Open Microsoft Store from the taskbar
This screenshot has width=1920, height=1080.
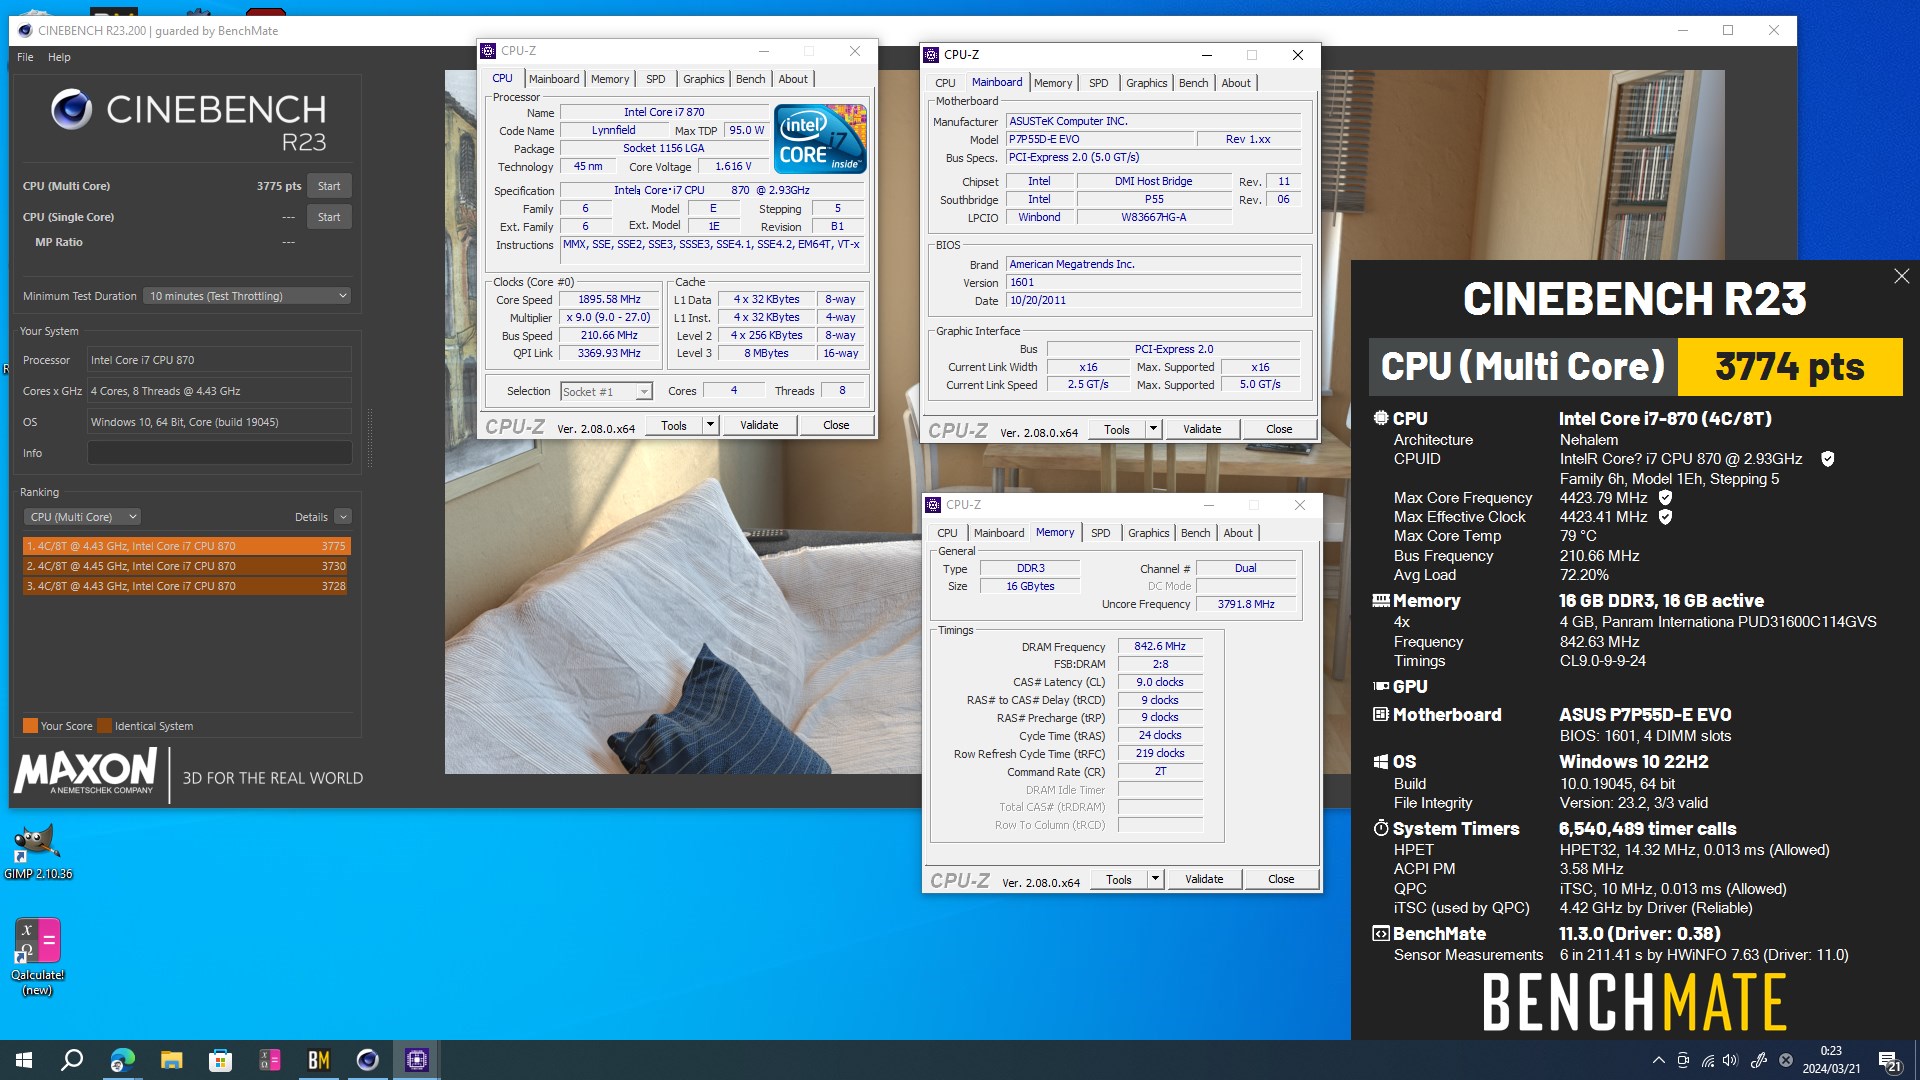[220, 1060]
